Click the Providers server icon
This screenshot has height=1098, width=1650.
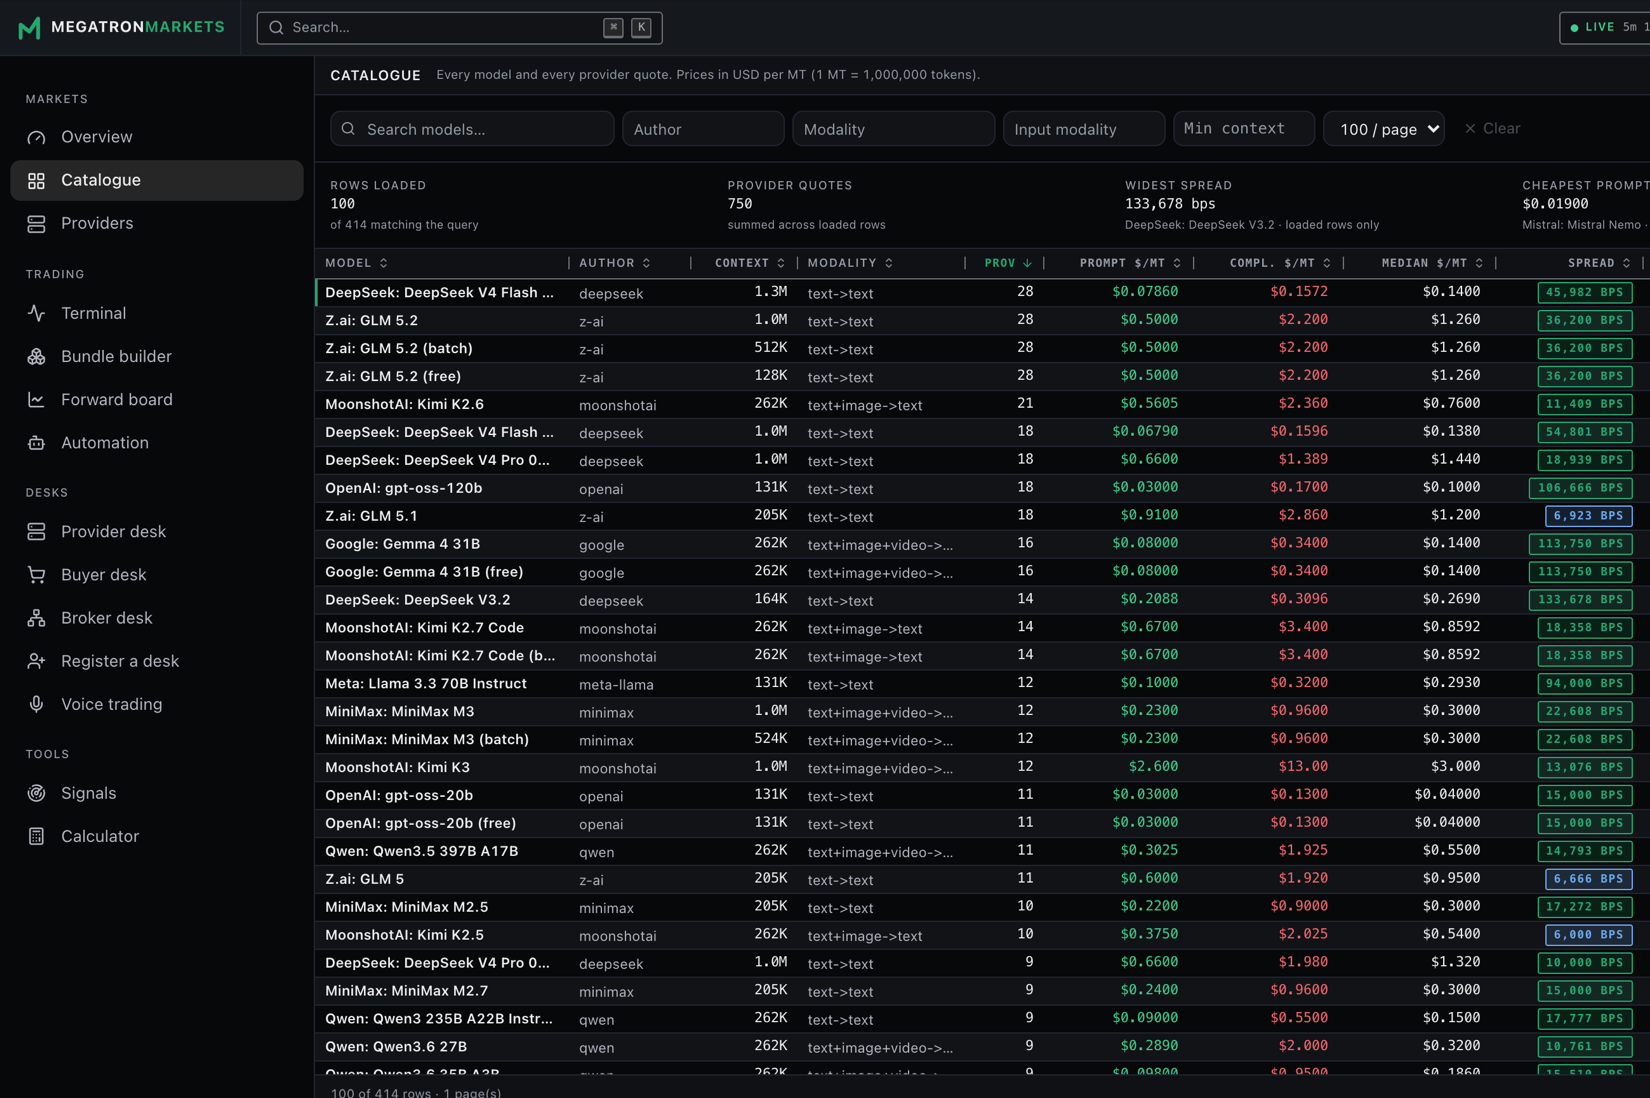tap(36, 223)
